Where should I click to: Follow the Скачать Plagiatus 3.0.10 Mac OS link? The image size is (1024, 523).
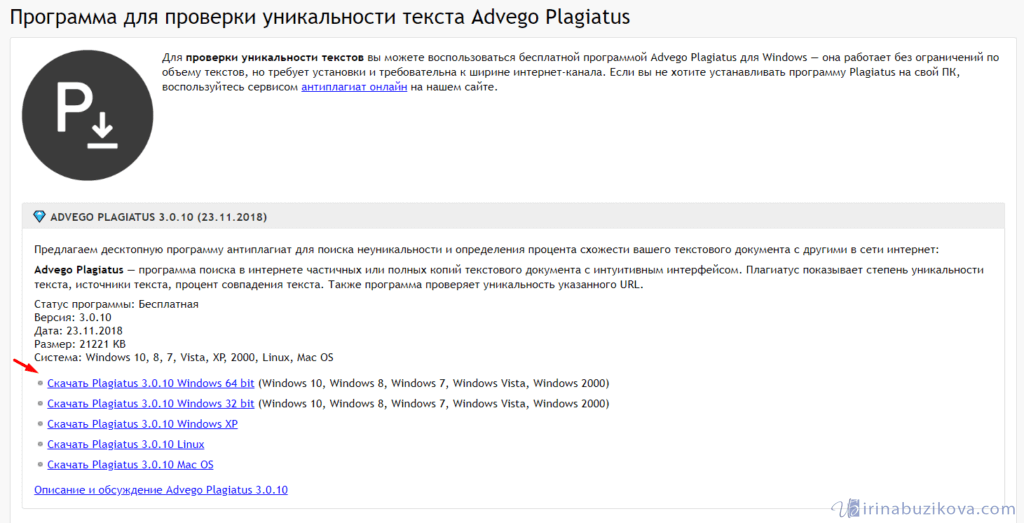(130, 465)
